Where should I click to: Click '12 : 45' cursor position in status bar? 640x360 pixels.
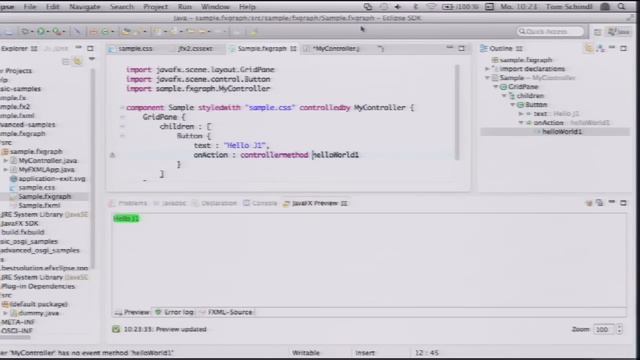427,353
